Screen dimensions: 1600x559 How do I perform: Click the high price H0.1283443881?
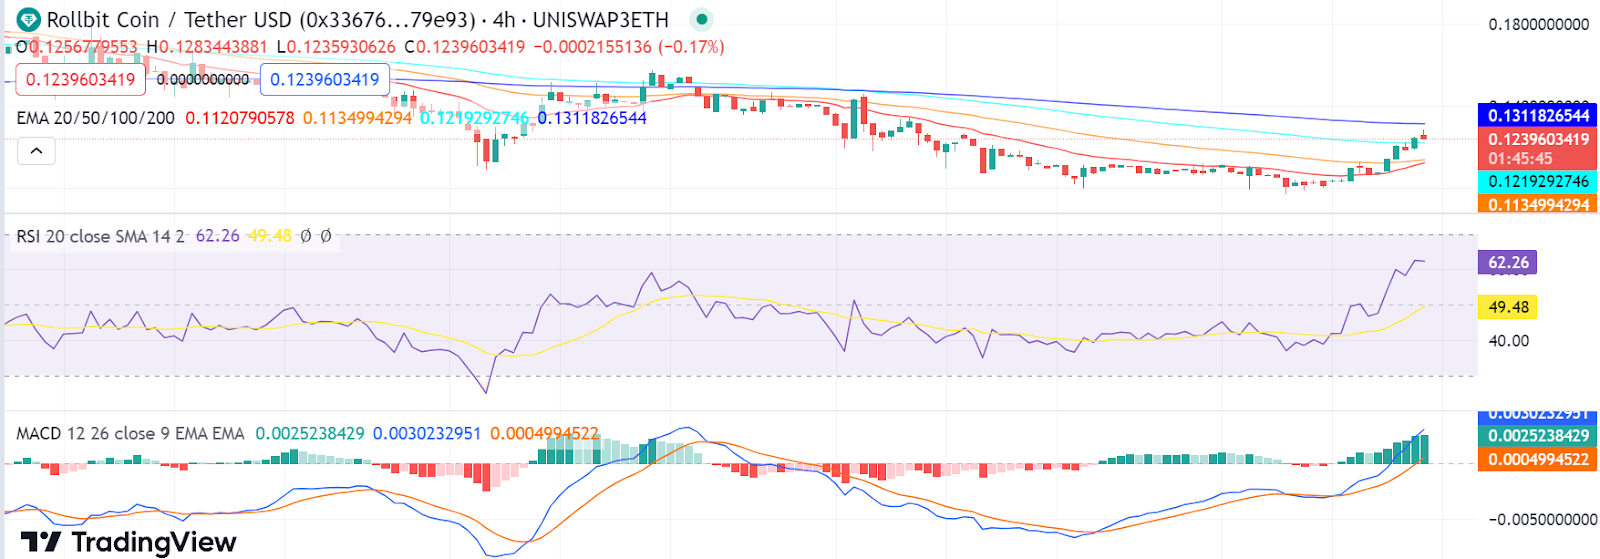tap(207, 47)
